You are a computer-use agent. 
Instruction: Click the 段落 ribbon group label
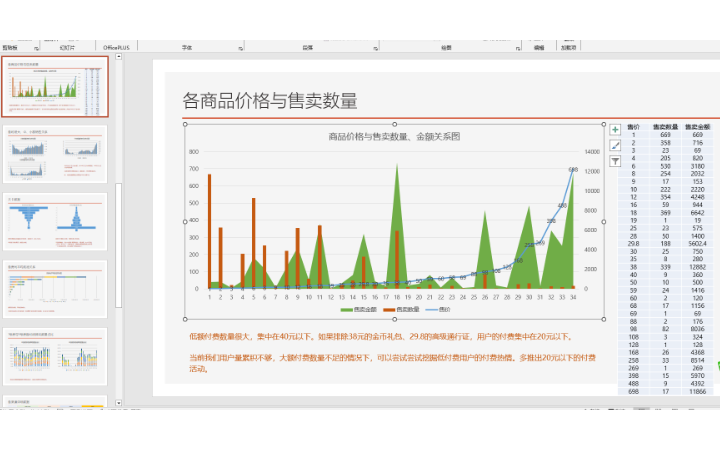pyautogui.click(x=308, y=47)
